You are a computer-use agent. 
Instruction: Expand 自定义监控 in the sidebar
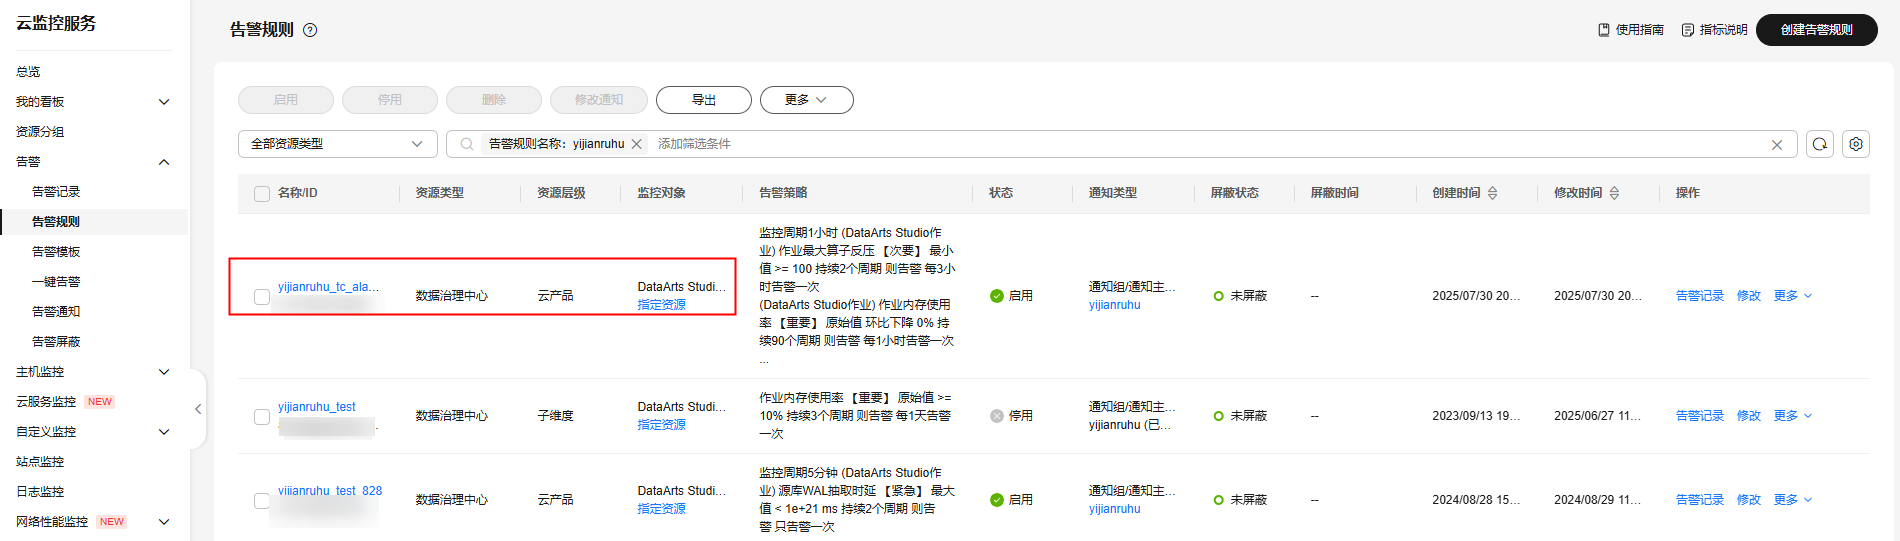click(x=164, y=432)
